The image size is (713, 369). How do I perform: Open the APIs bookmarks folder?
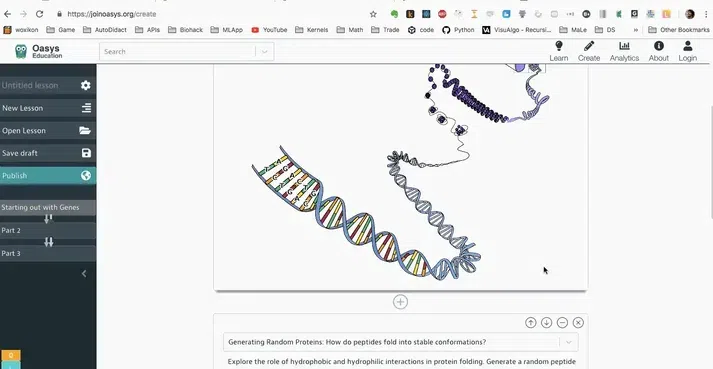click(148, 30)
